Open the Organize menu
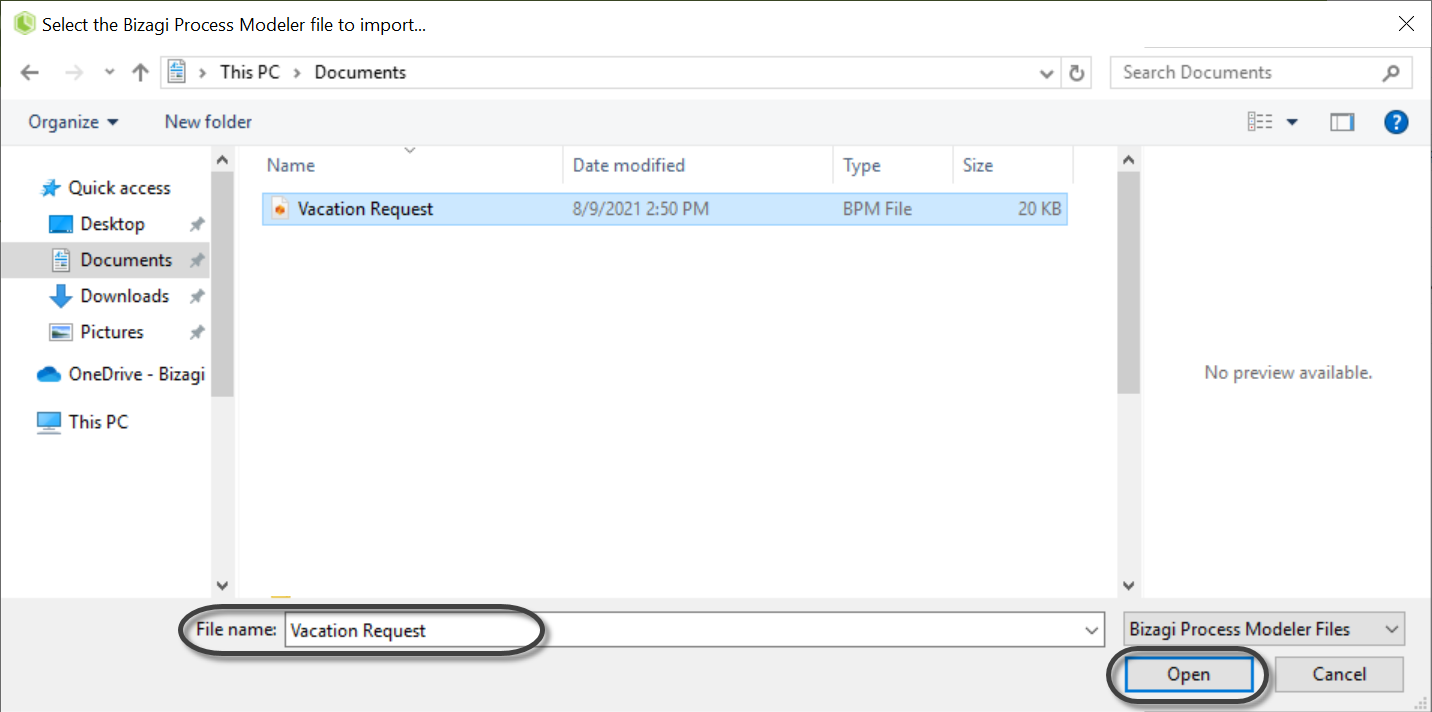The image size is (1432, 712). point(73,122)
